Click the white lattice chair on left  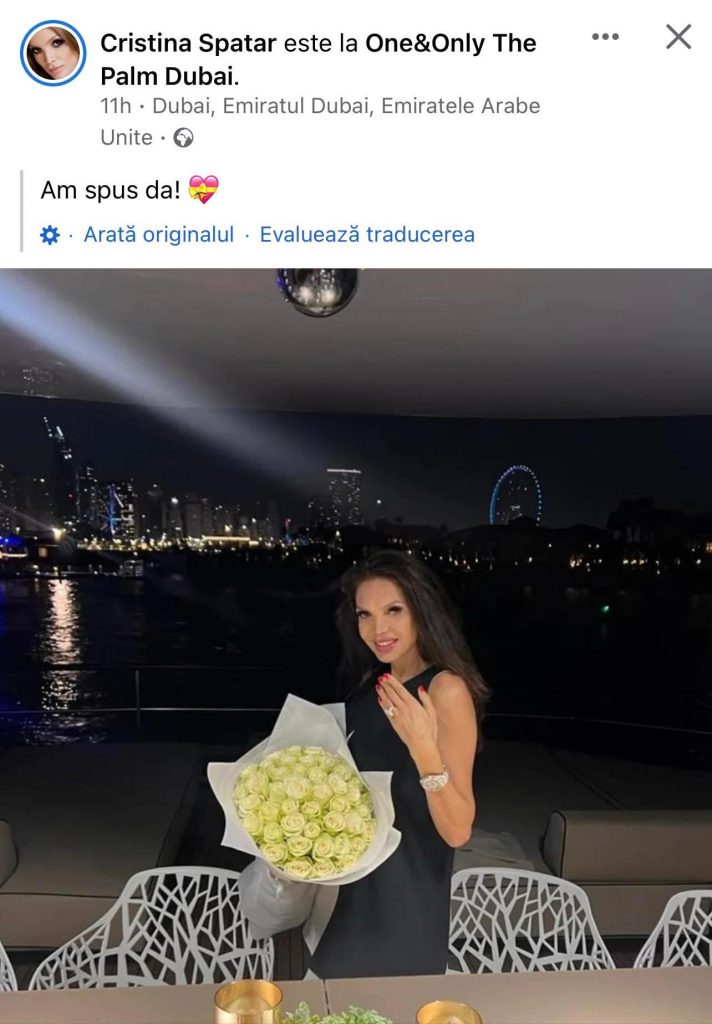click(154, 927)
